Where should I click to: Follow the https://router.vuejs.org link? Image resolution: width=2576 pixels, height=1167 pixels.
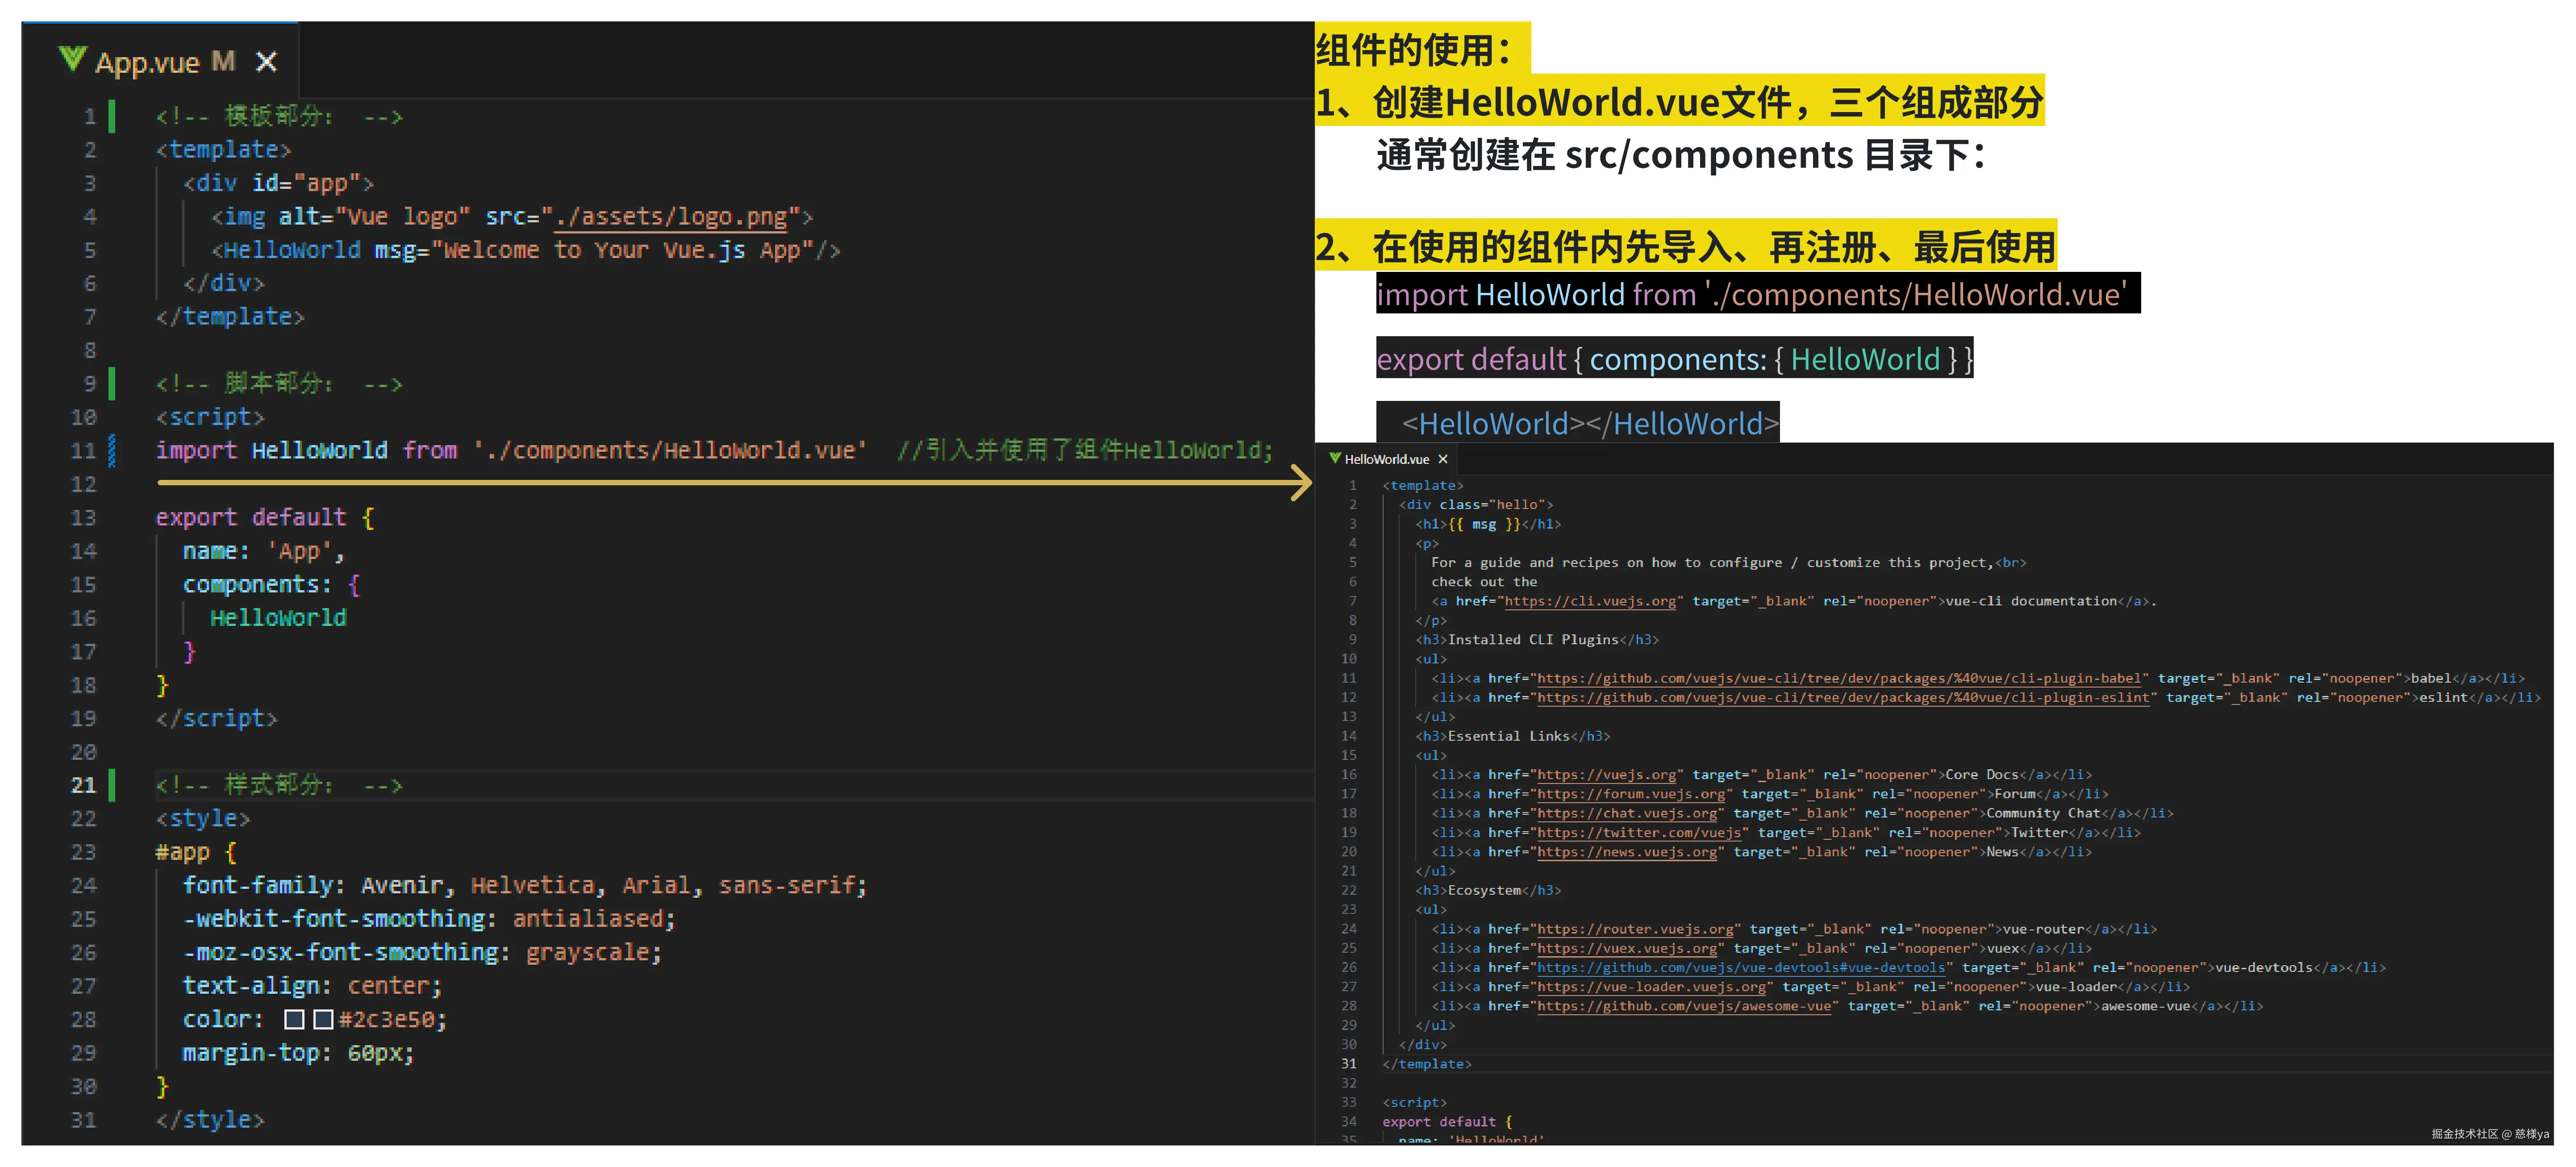(x=1635, y=929)
